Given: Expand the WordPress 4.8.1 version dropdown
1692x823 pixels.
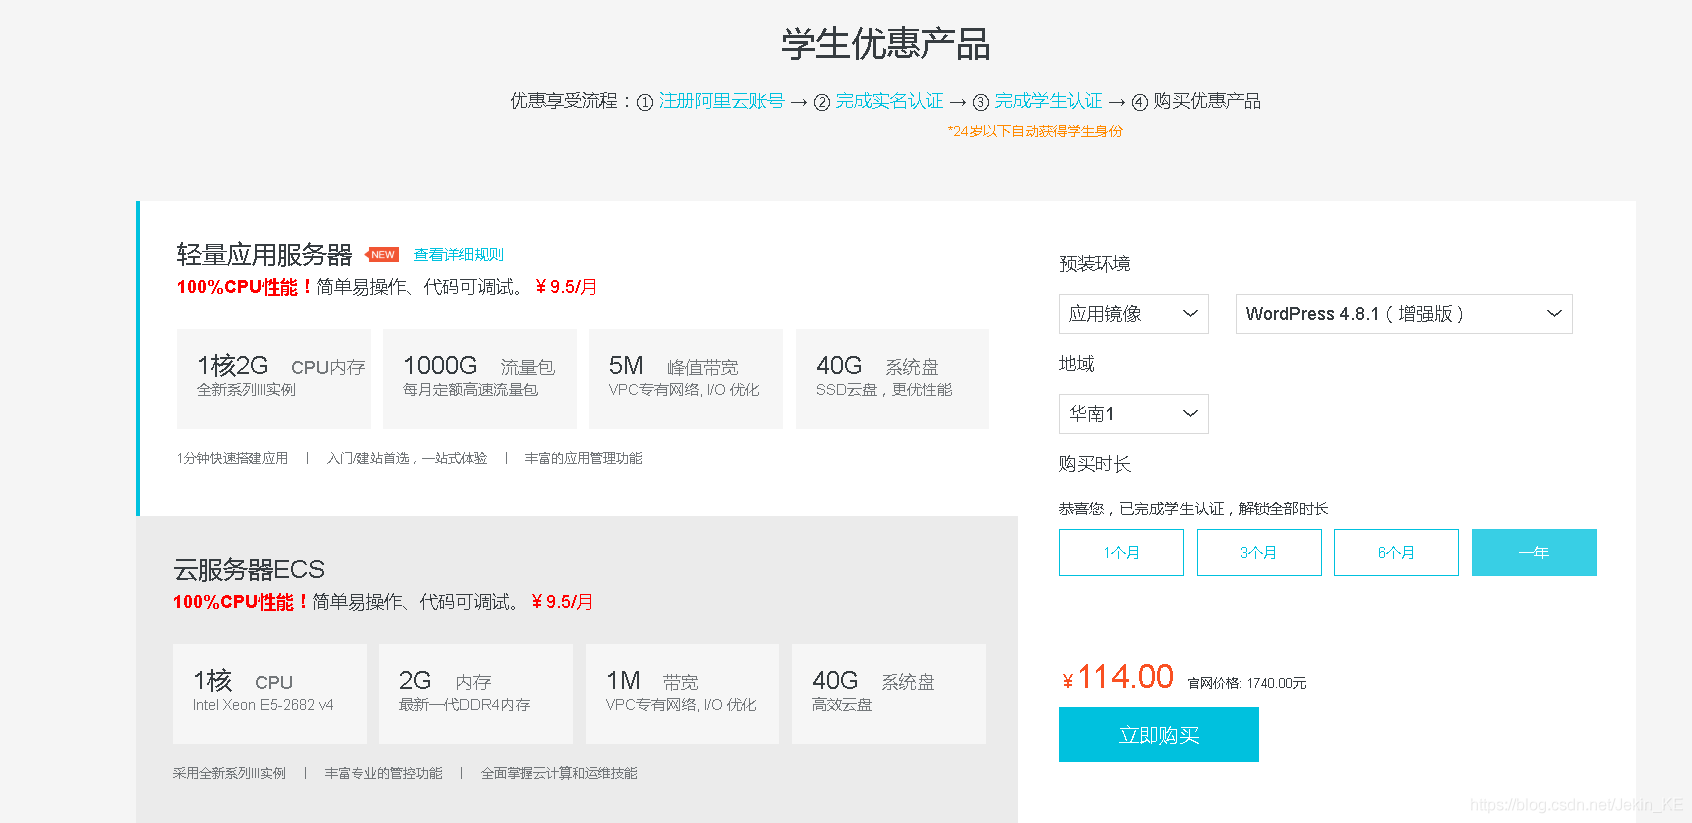Looking at the screenshot, I should [x=1403, y=314].
